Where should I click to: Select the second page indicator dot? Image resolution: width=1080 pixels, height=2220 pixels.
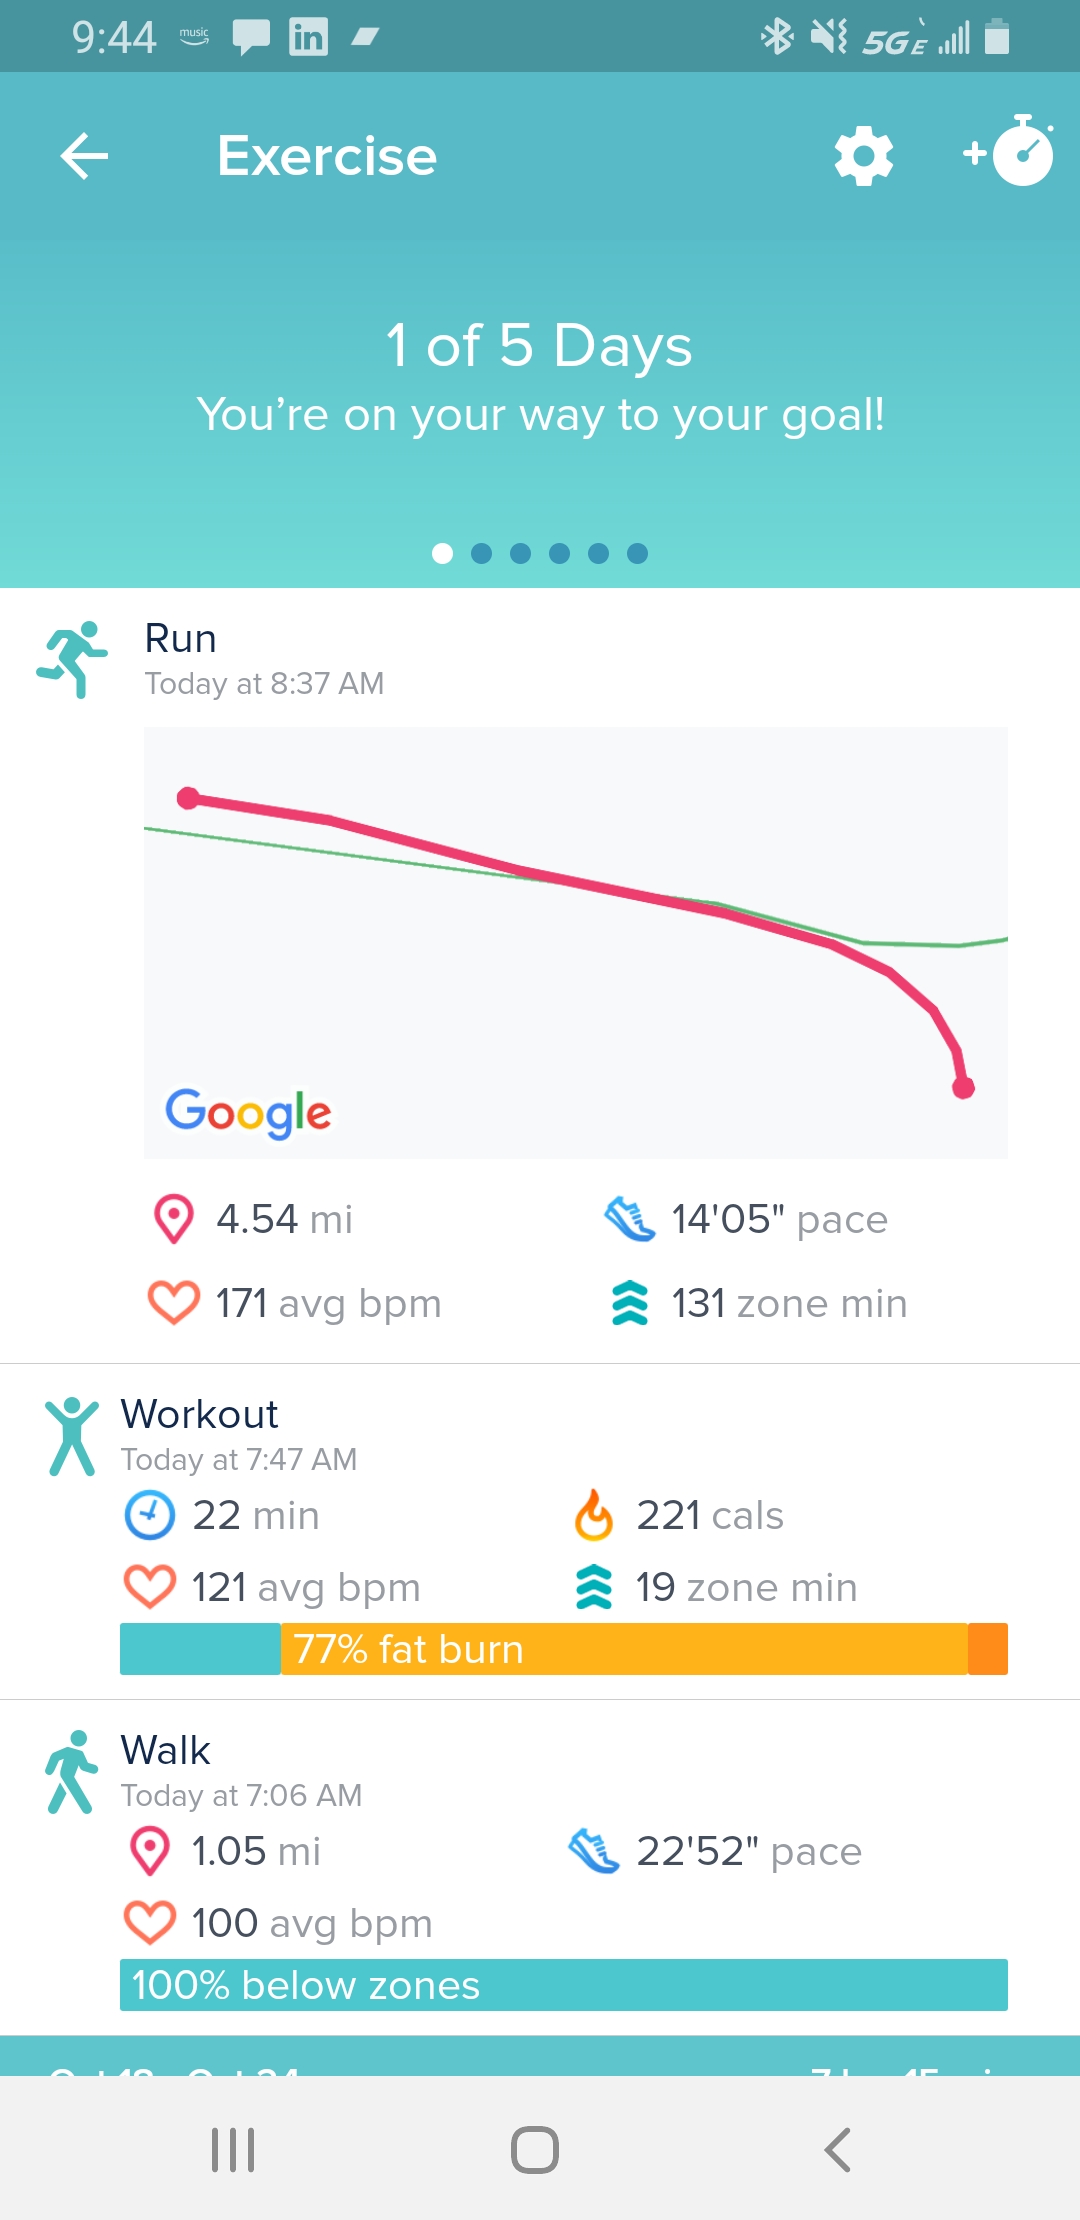[x=481, y=553]
